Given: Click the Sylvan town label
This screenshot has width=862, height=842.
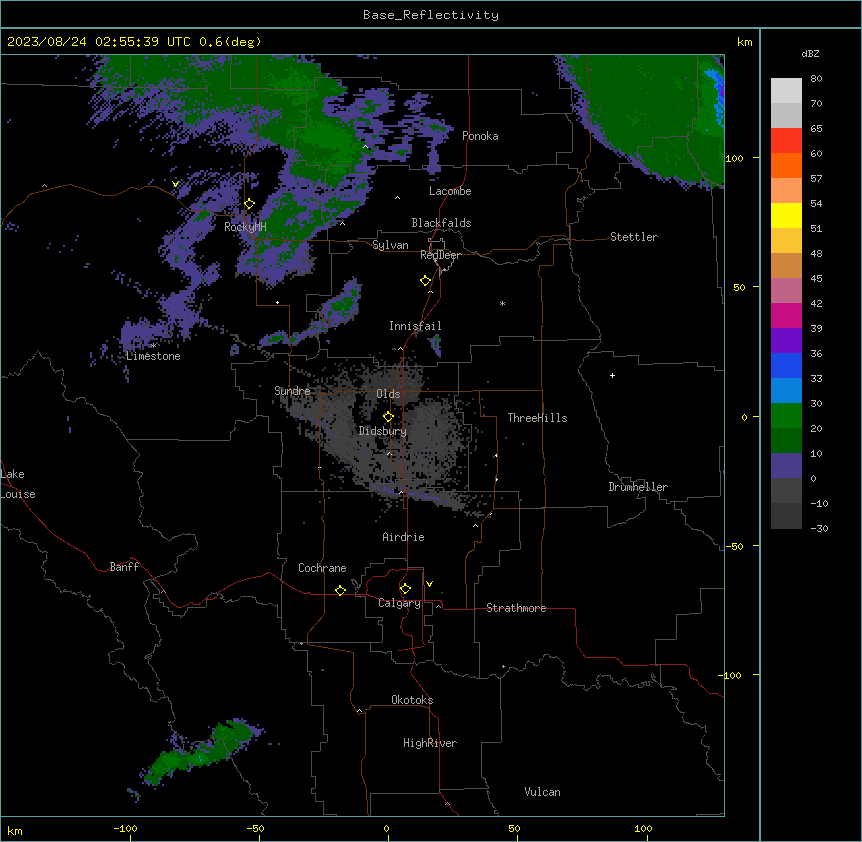Looking at the screenshot, I should point(390,245).
